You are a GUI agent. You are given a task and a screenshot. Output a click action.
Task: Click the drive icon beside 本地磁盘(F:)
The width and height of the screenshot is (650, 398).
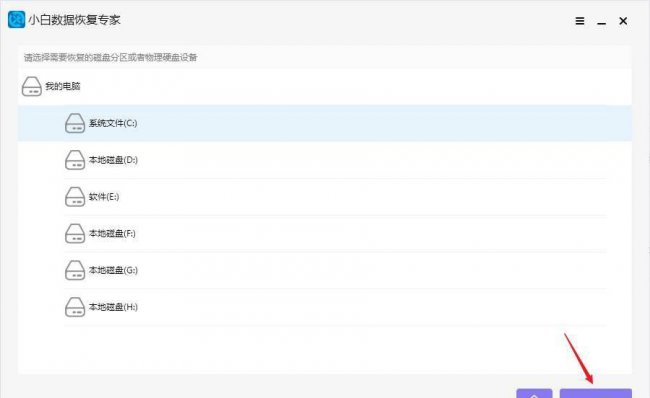tap(75, 233)
